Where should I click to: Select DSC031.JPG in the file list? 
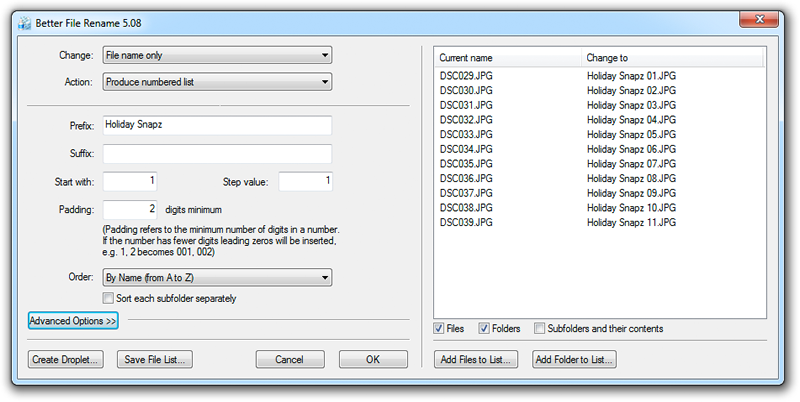point(466,105)
